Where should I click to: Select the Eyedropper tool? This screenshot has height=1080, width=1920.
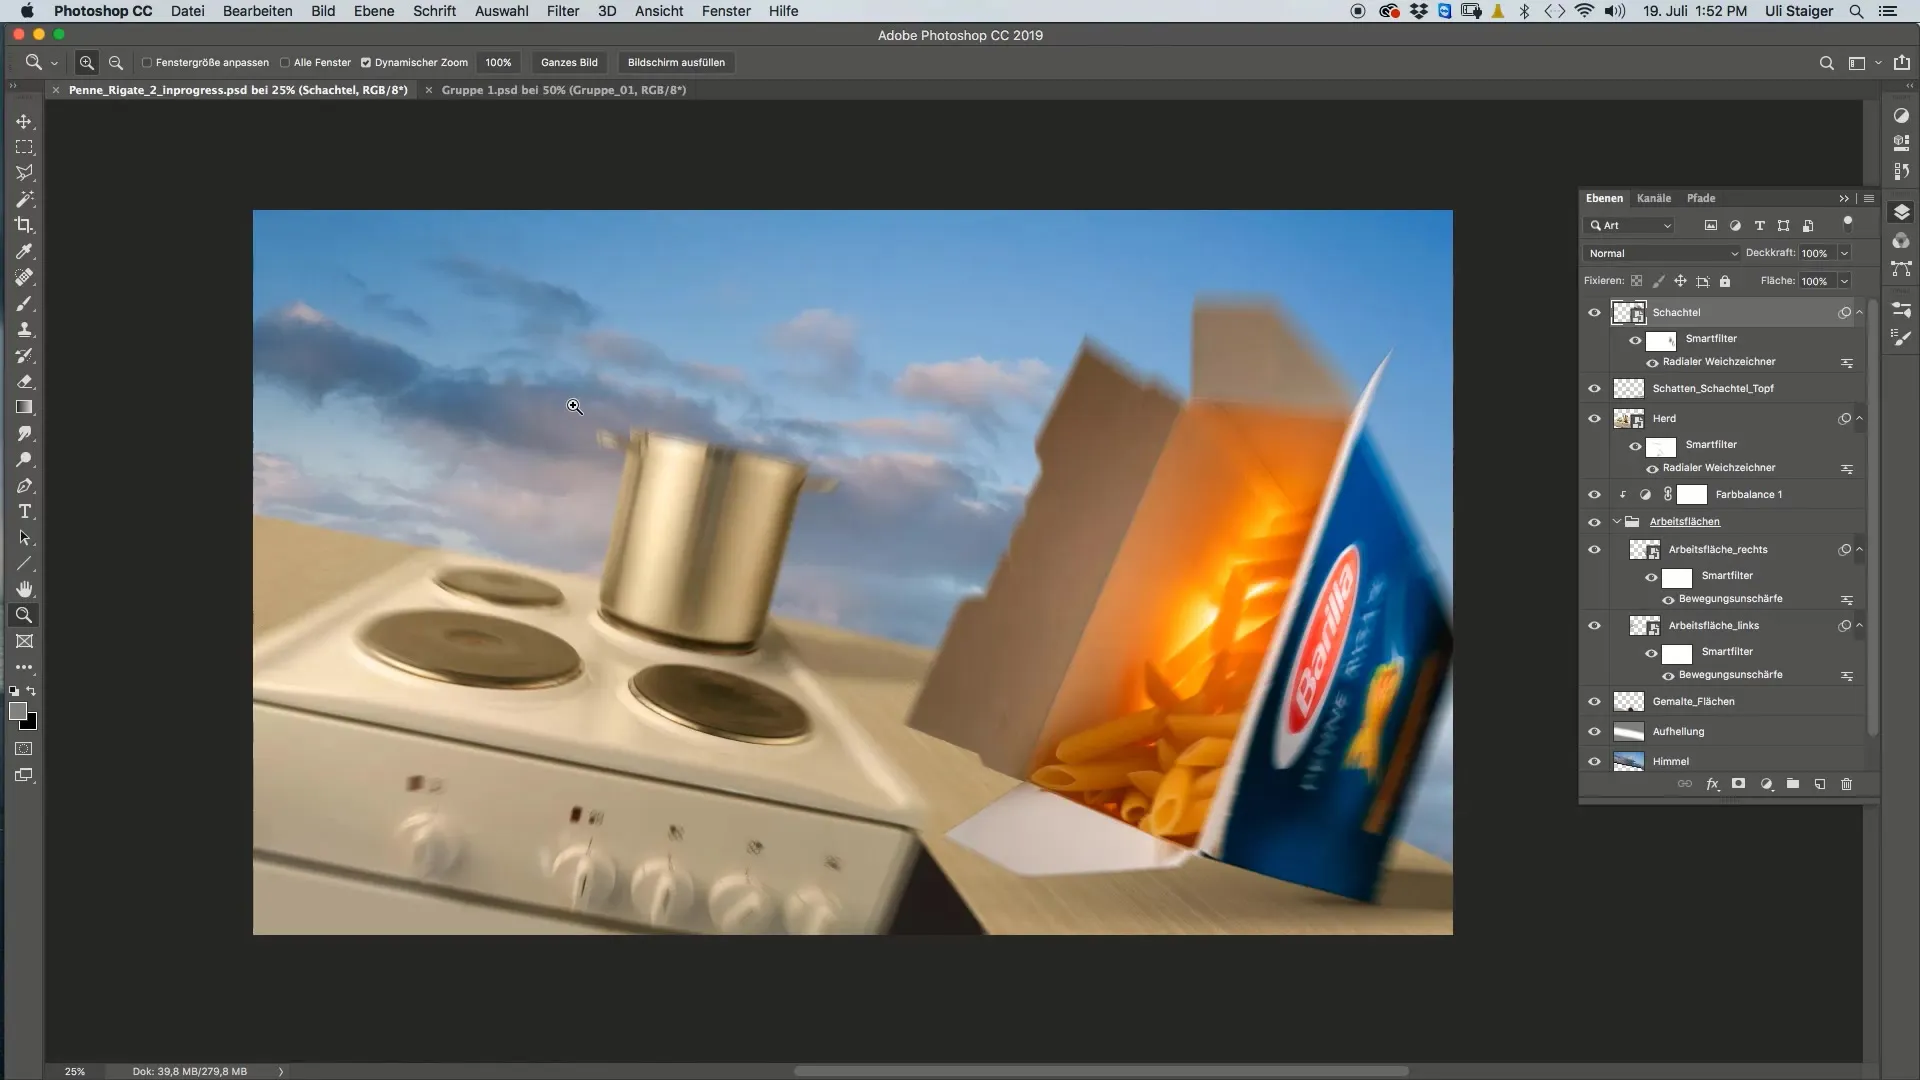24,251
